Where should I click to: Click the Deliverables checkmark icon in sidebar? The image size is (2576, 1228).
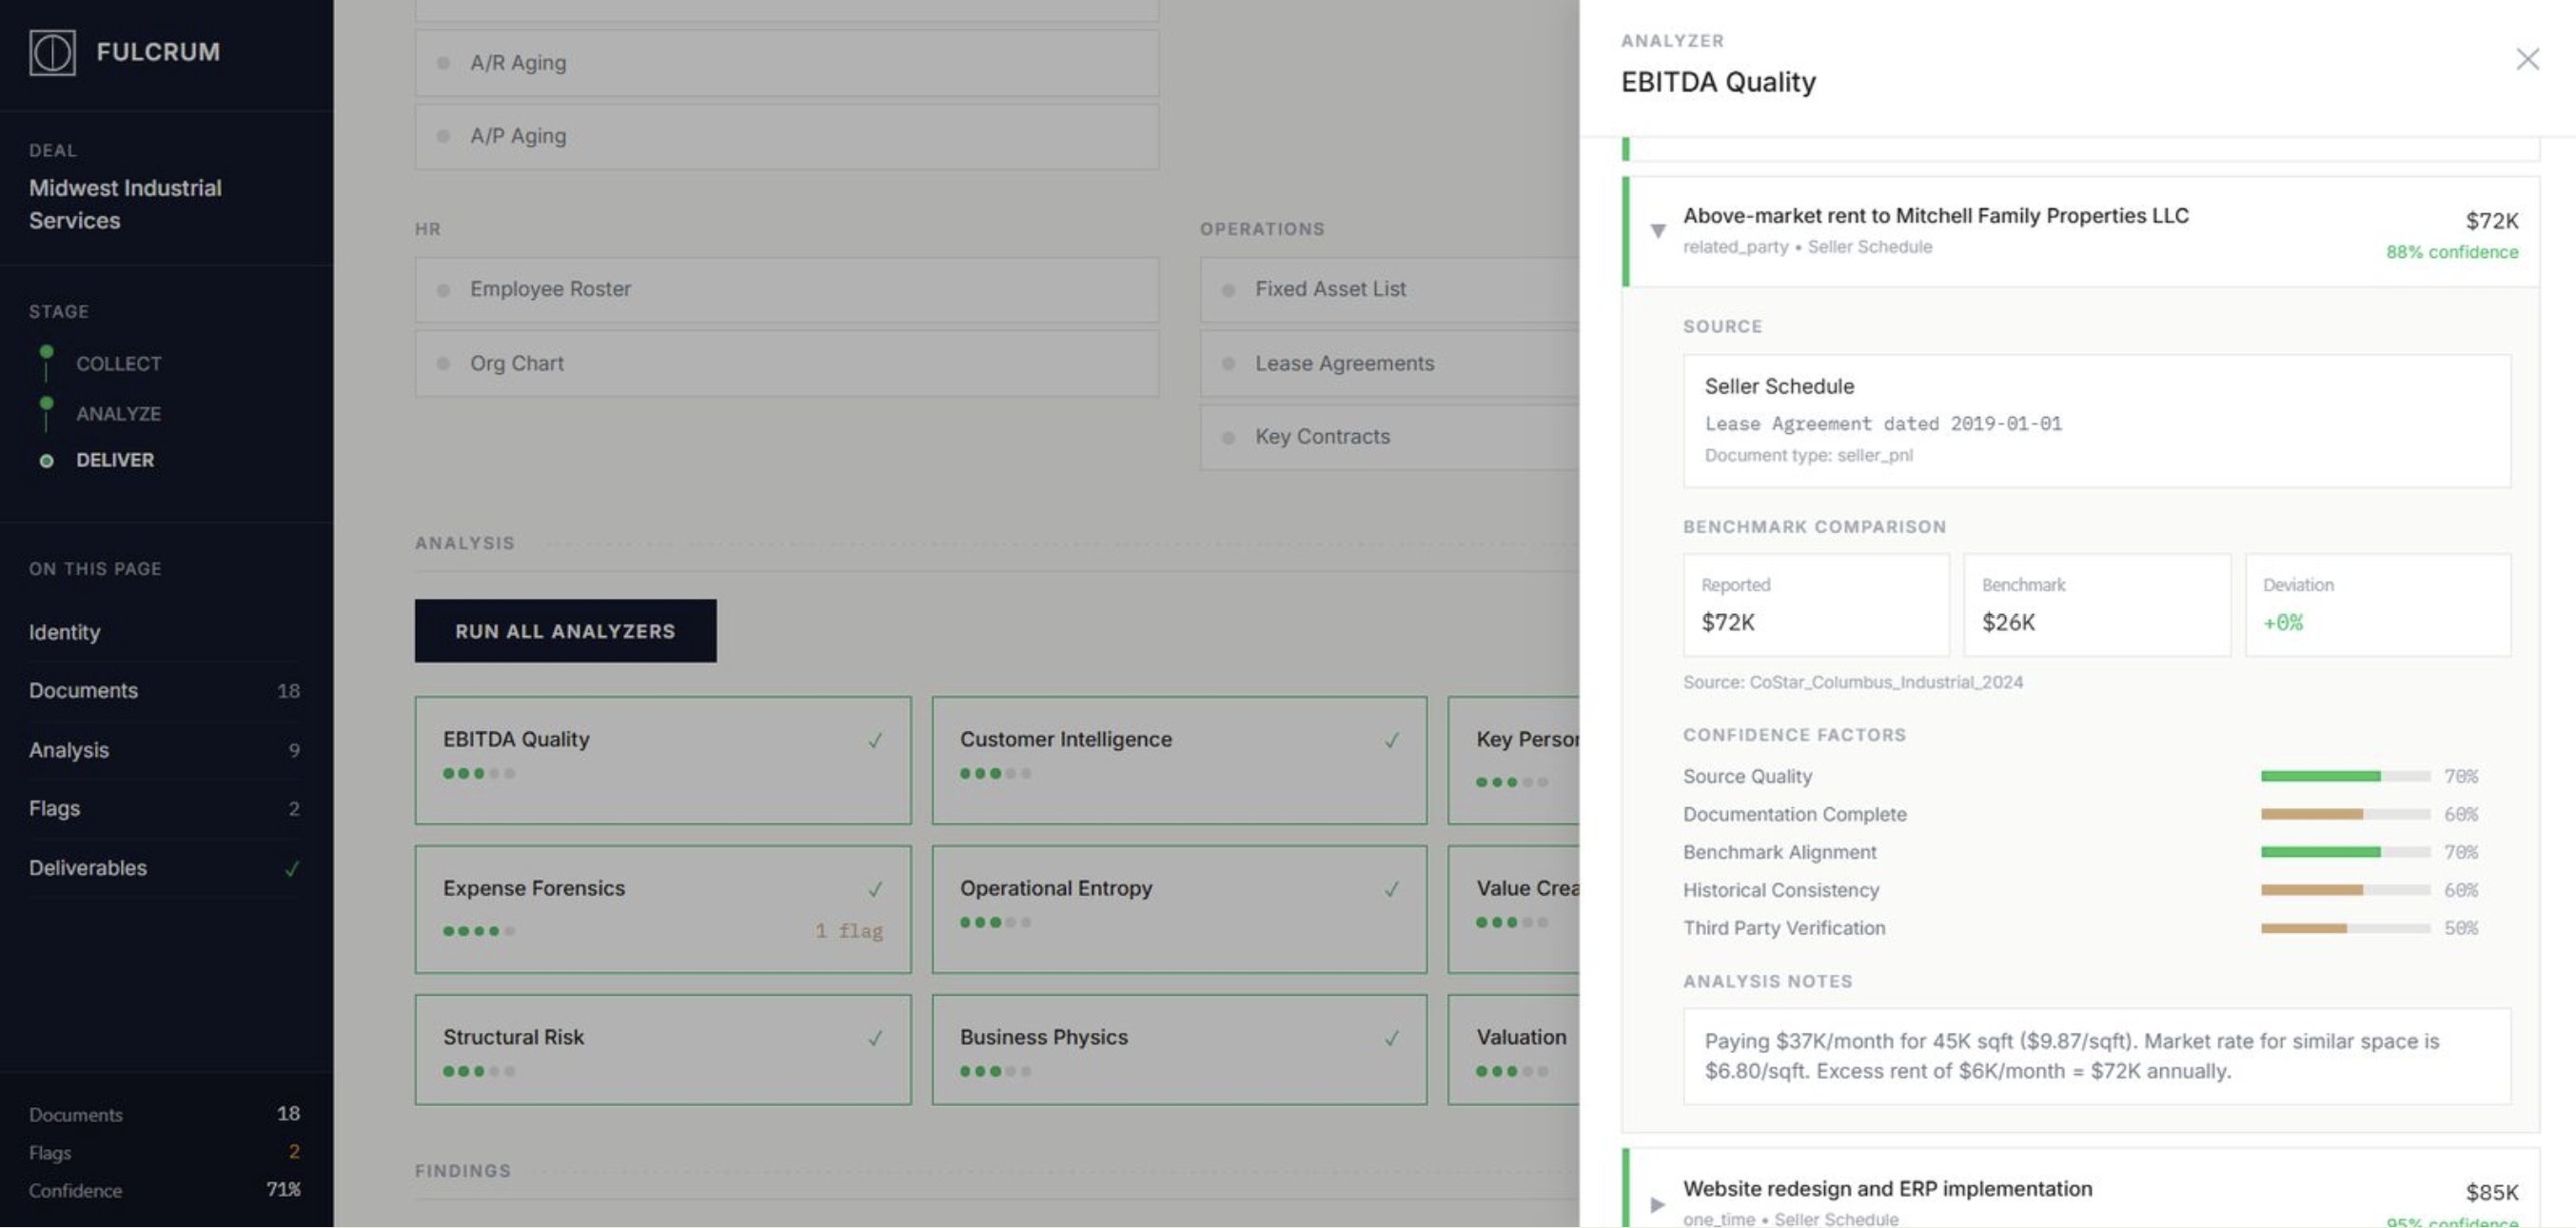(291, 869)
